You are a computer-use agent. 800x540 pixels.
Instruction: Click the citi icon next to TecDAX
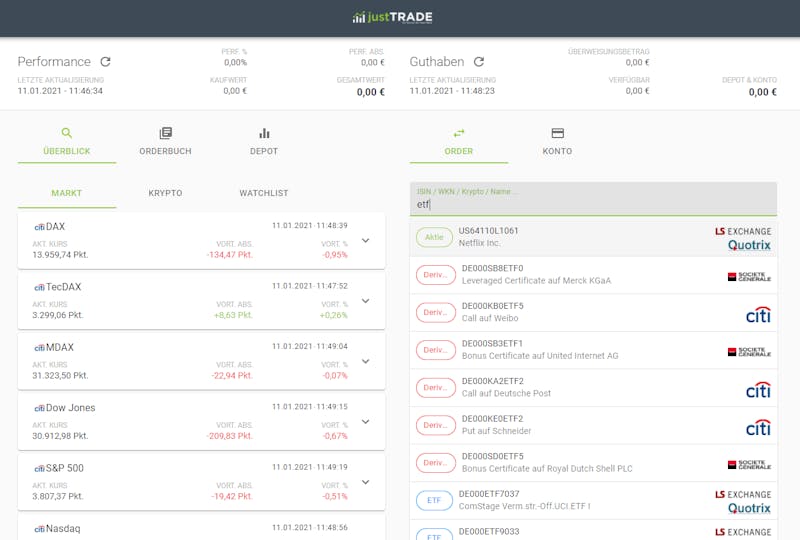39,287
